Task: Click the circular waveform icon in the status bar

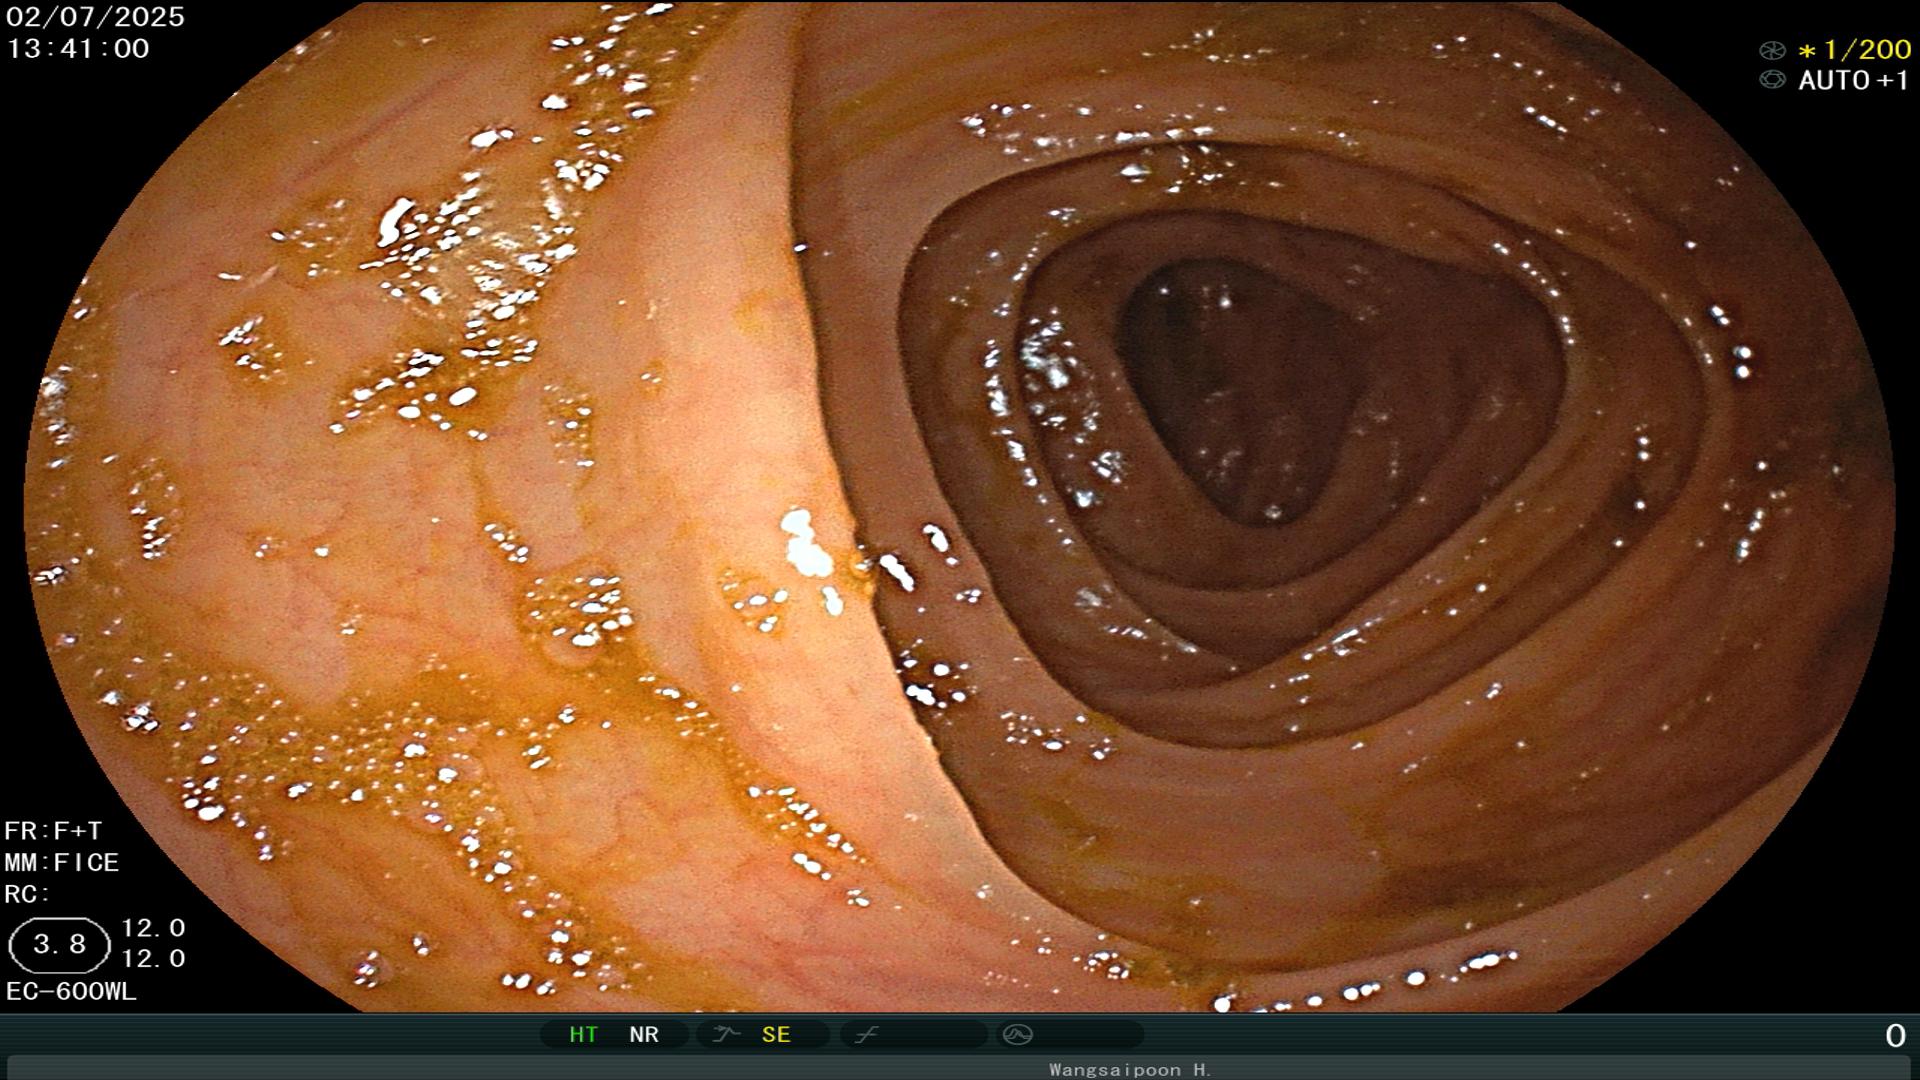Action: 1017,1035
